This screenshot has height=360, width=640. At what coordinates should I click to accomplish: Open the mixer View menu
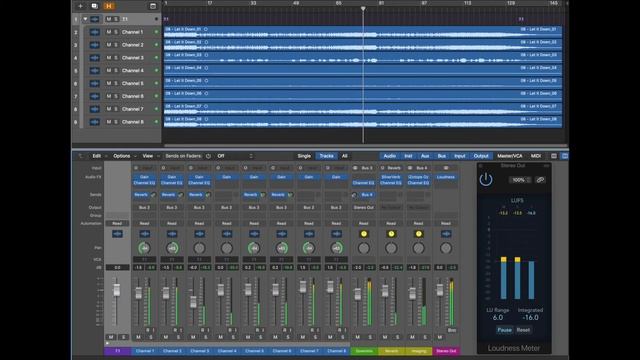pos(147,156)
